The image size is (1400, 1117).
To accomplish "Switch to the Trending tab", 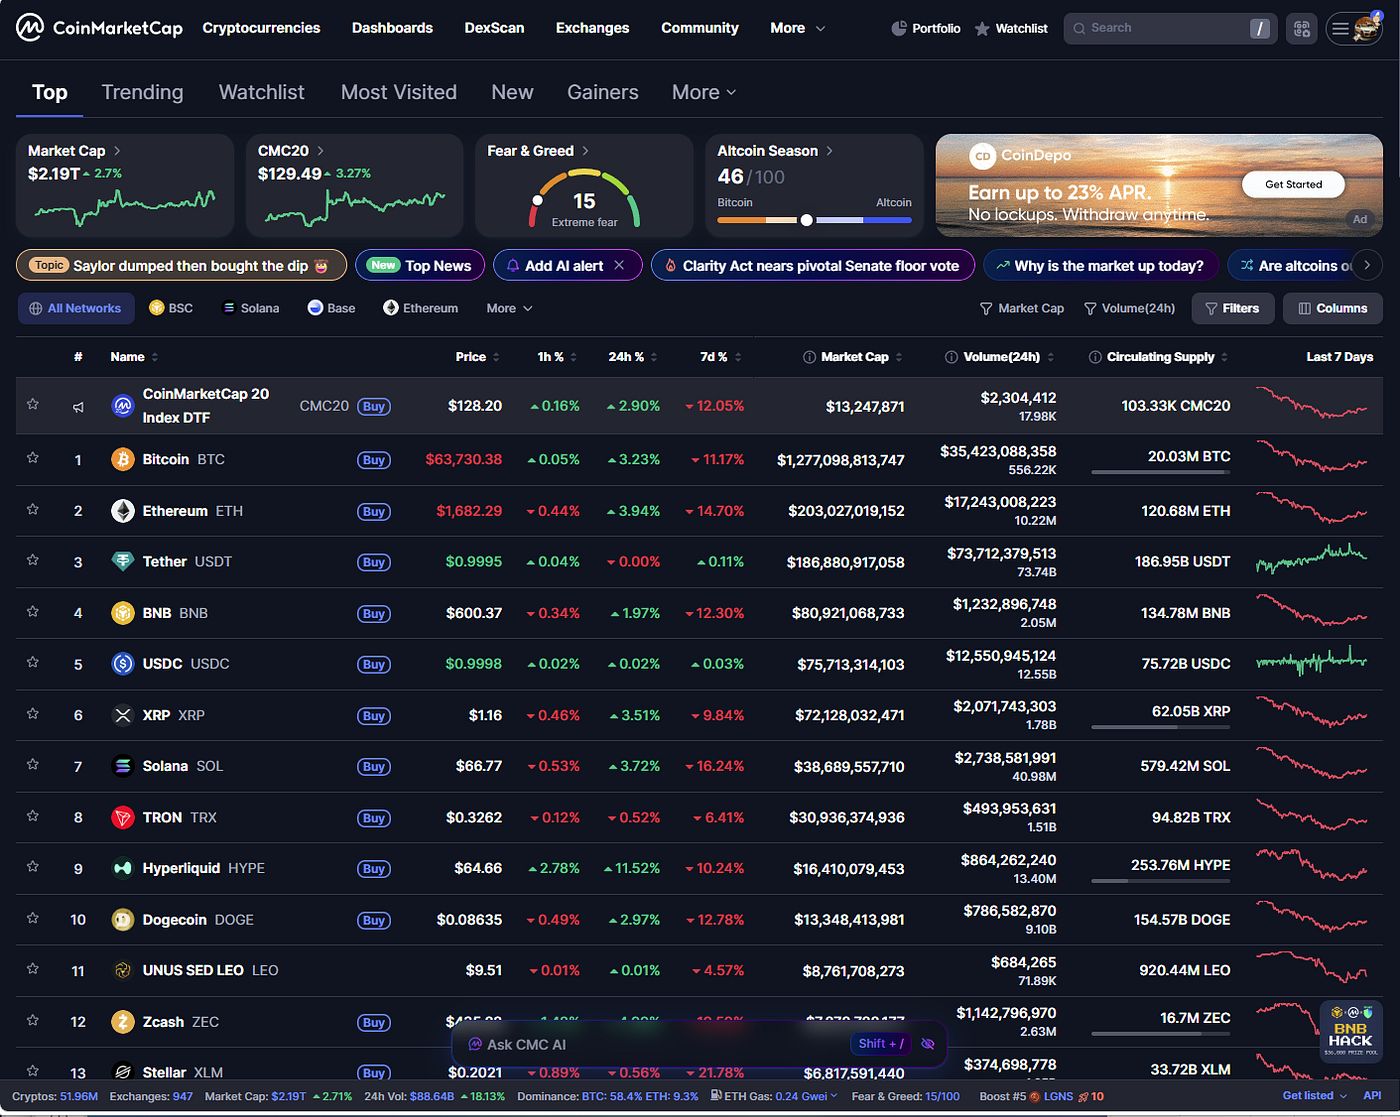I will (x=142, y=92).
